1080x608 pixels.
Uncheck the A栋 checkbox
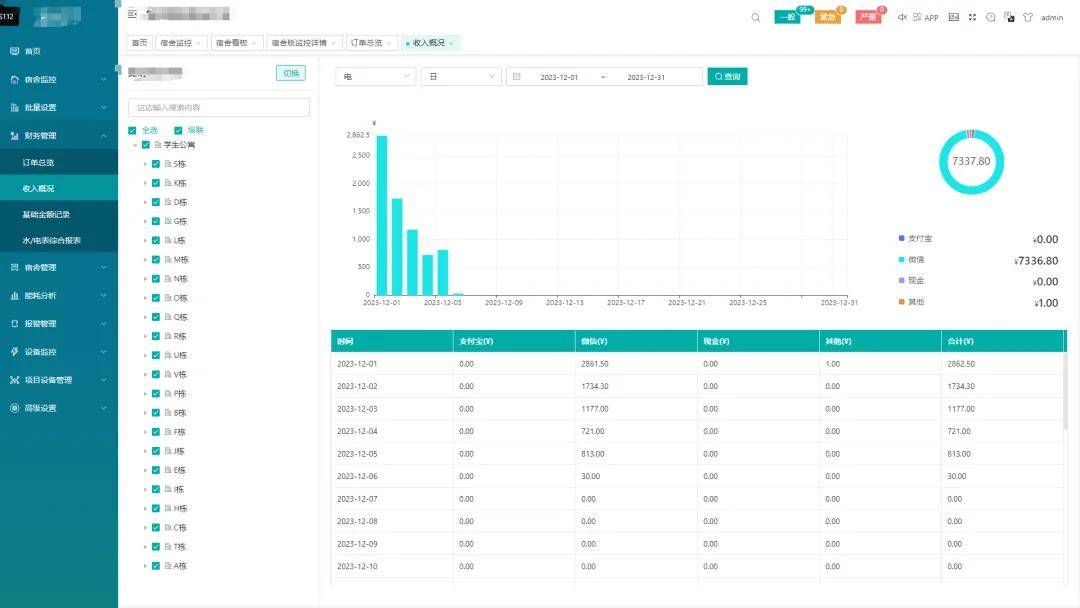(156, 566)
